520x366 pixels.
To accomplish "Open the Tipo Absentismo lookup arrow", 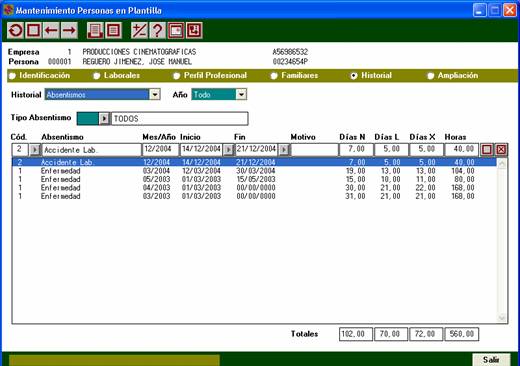I will click(104, 119).
